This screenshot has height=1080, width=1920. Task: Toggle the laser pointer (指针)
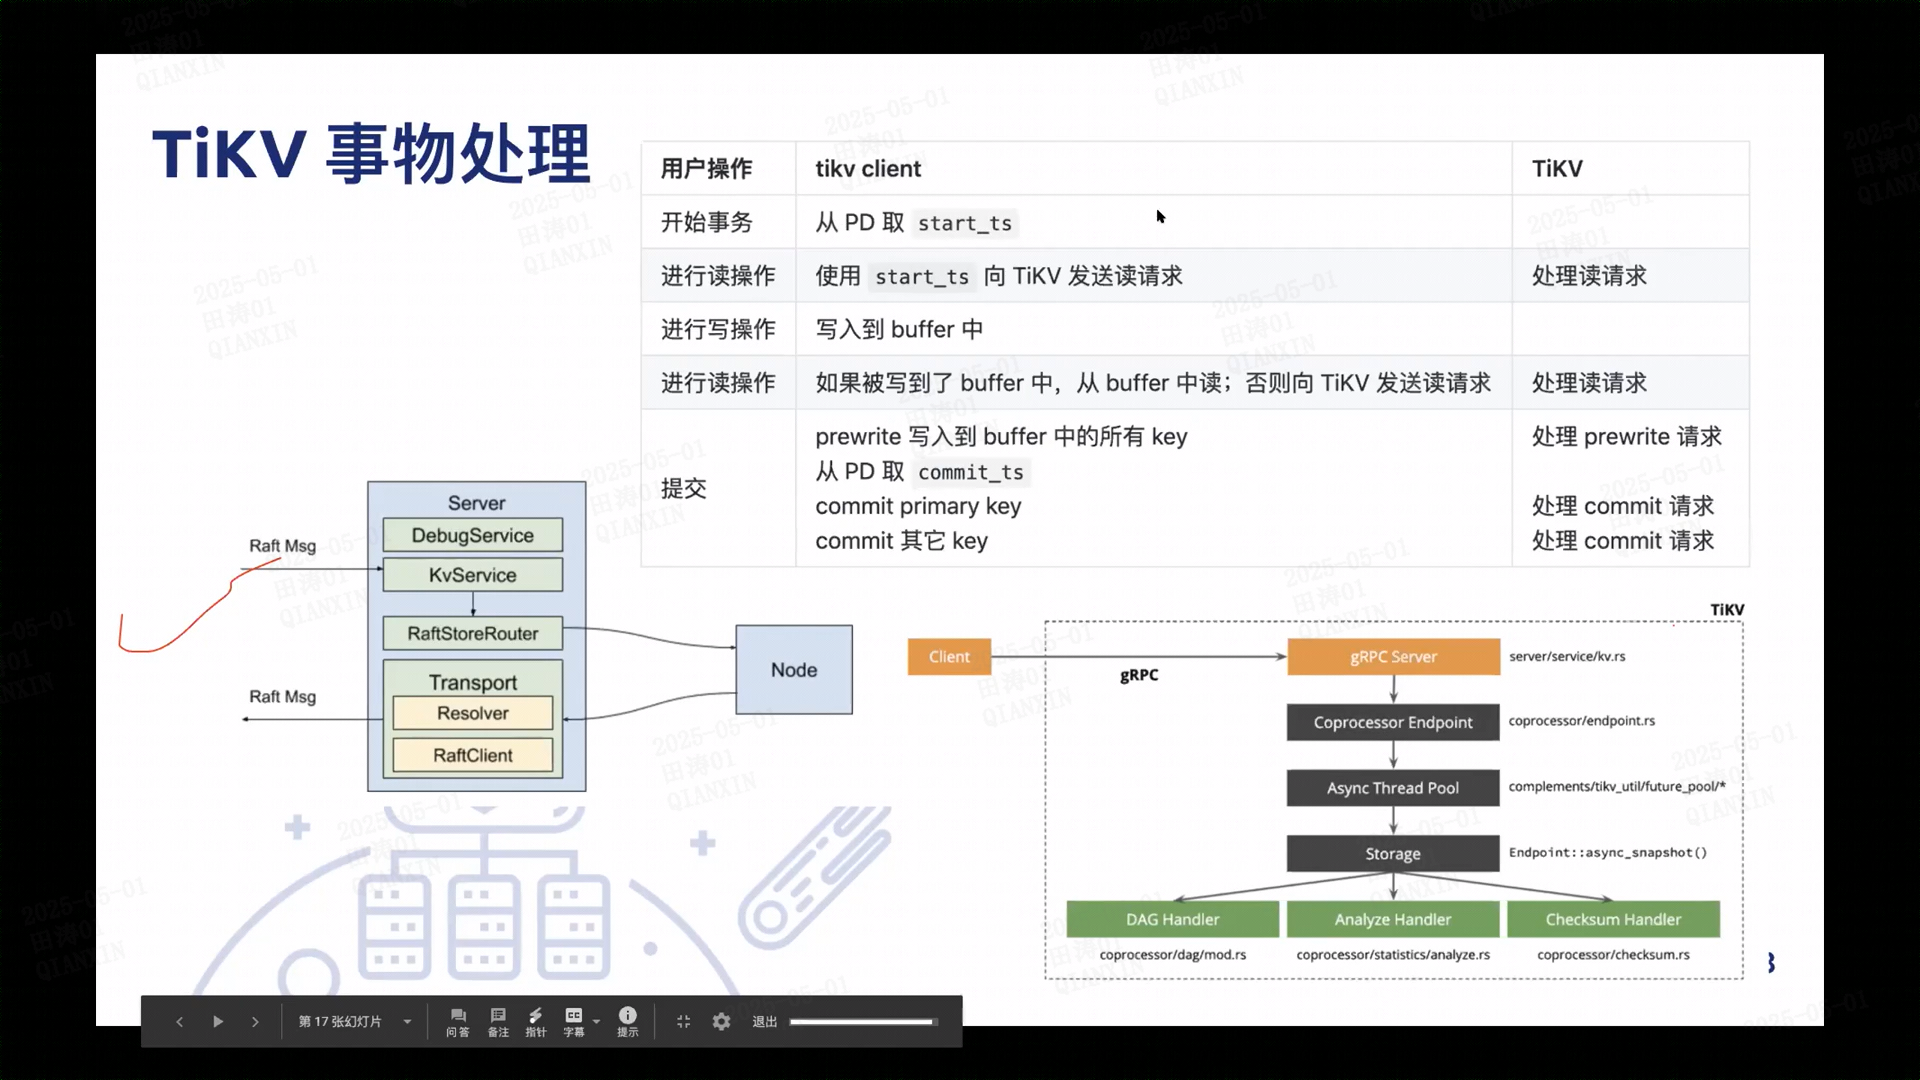(x=536, y=1022)
